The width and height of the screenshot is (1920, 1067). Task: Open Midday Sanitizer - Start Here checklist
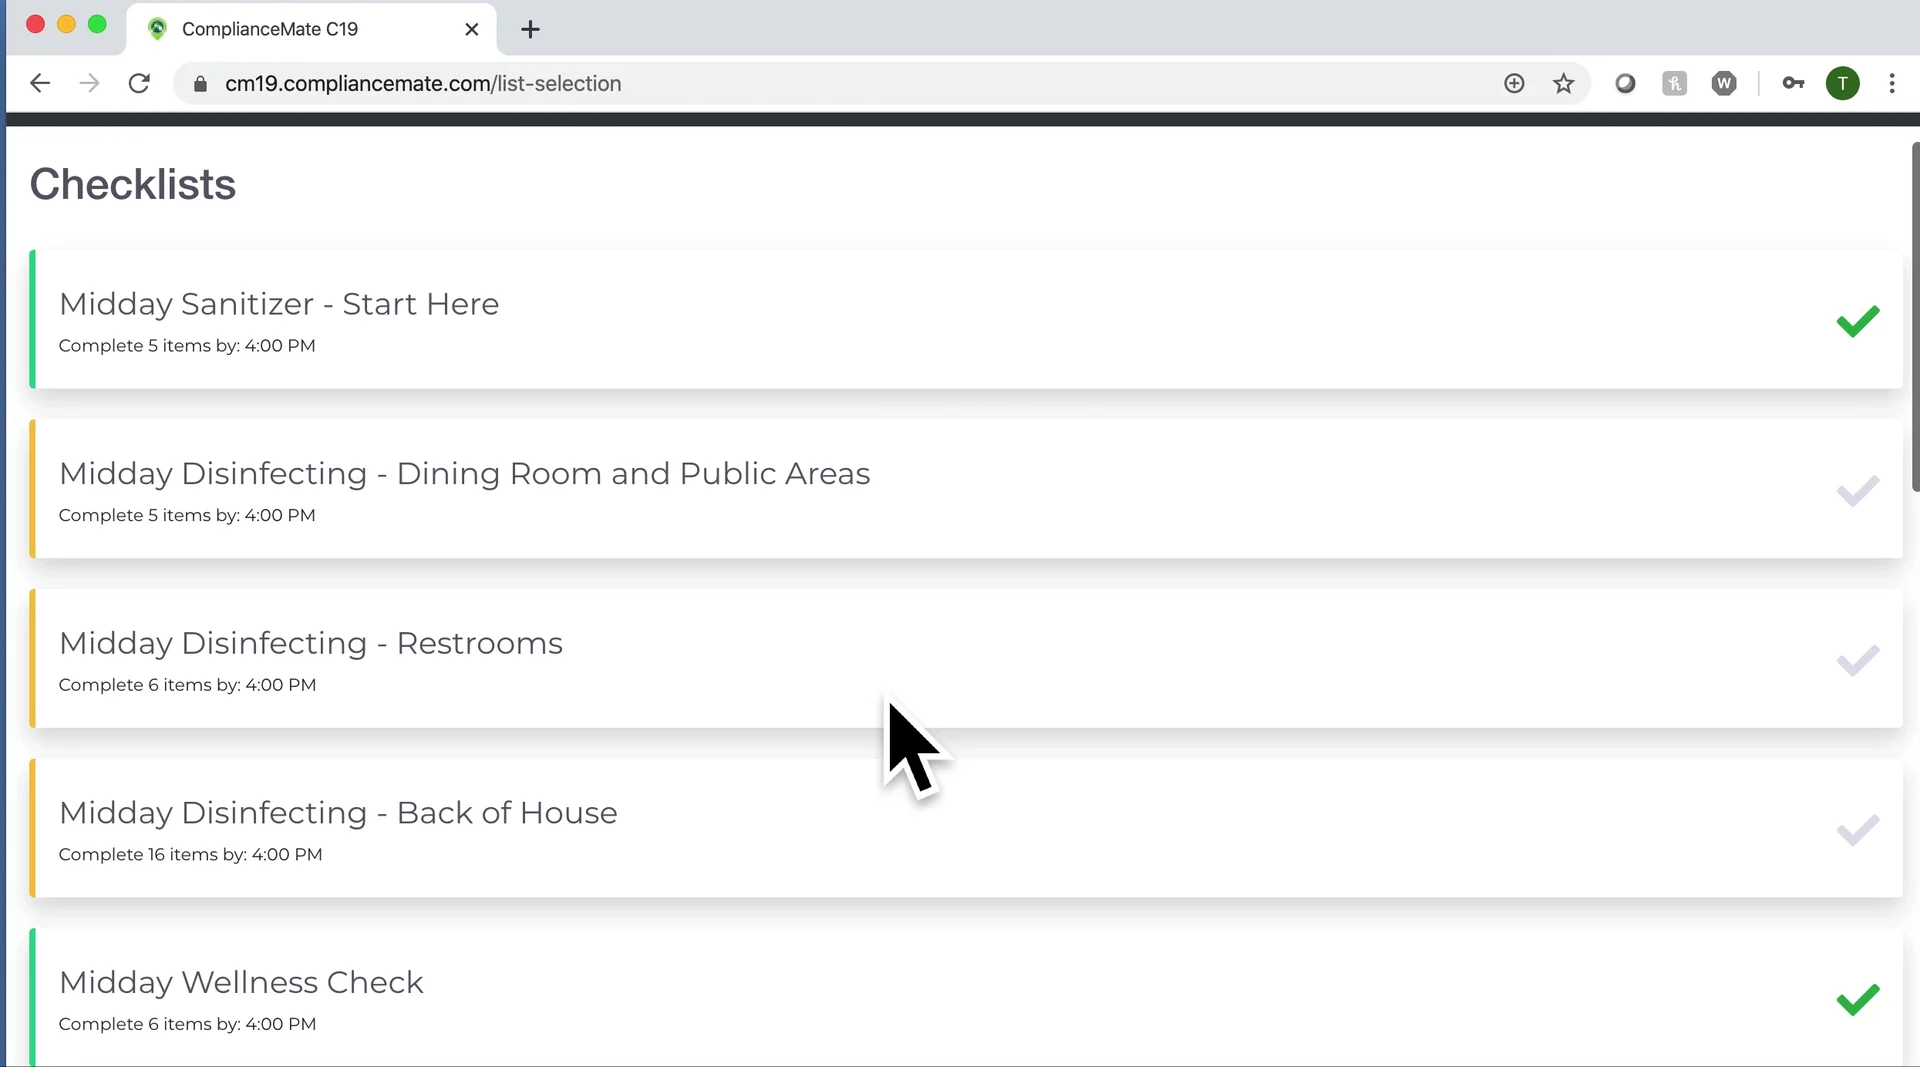279,304
